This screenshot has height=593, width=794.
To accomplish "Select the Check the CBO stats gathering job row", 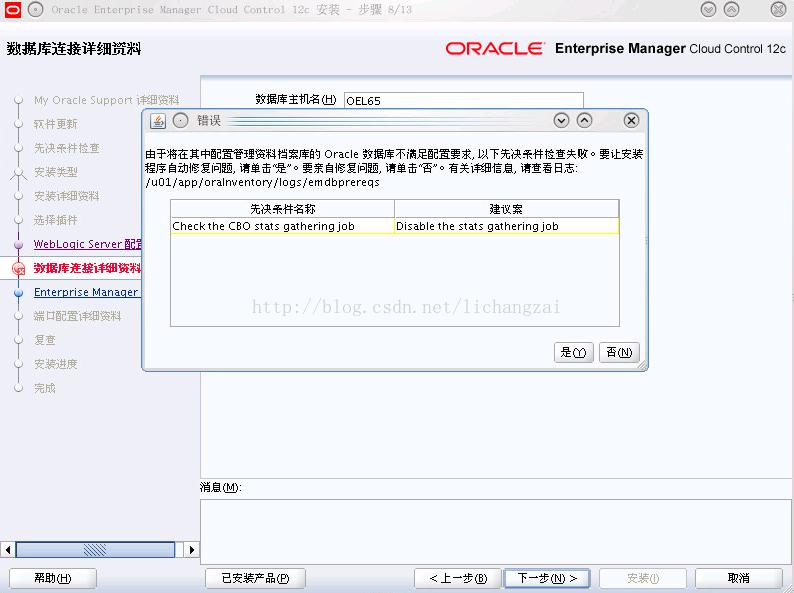I will 394,226.
